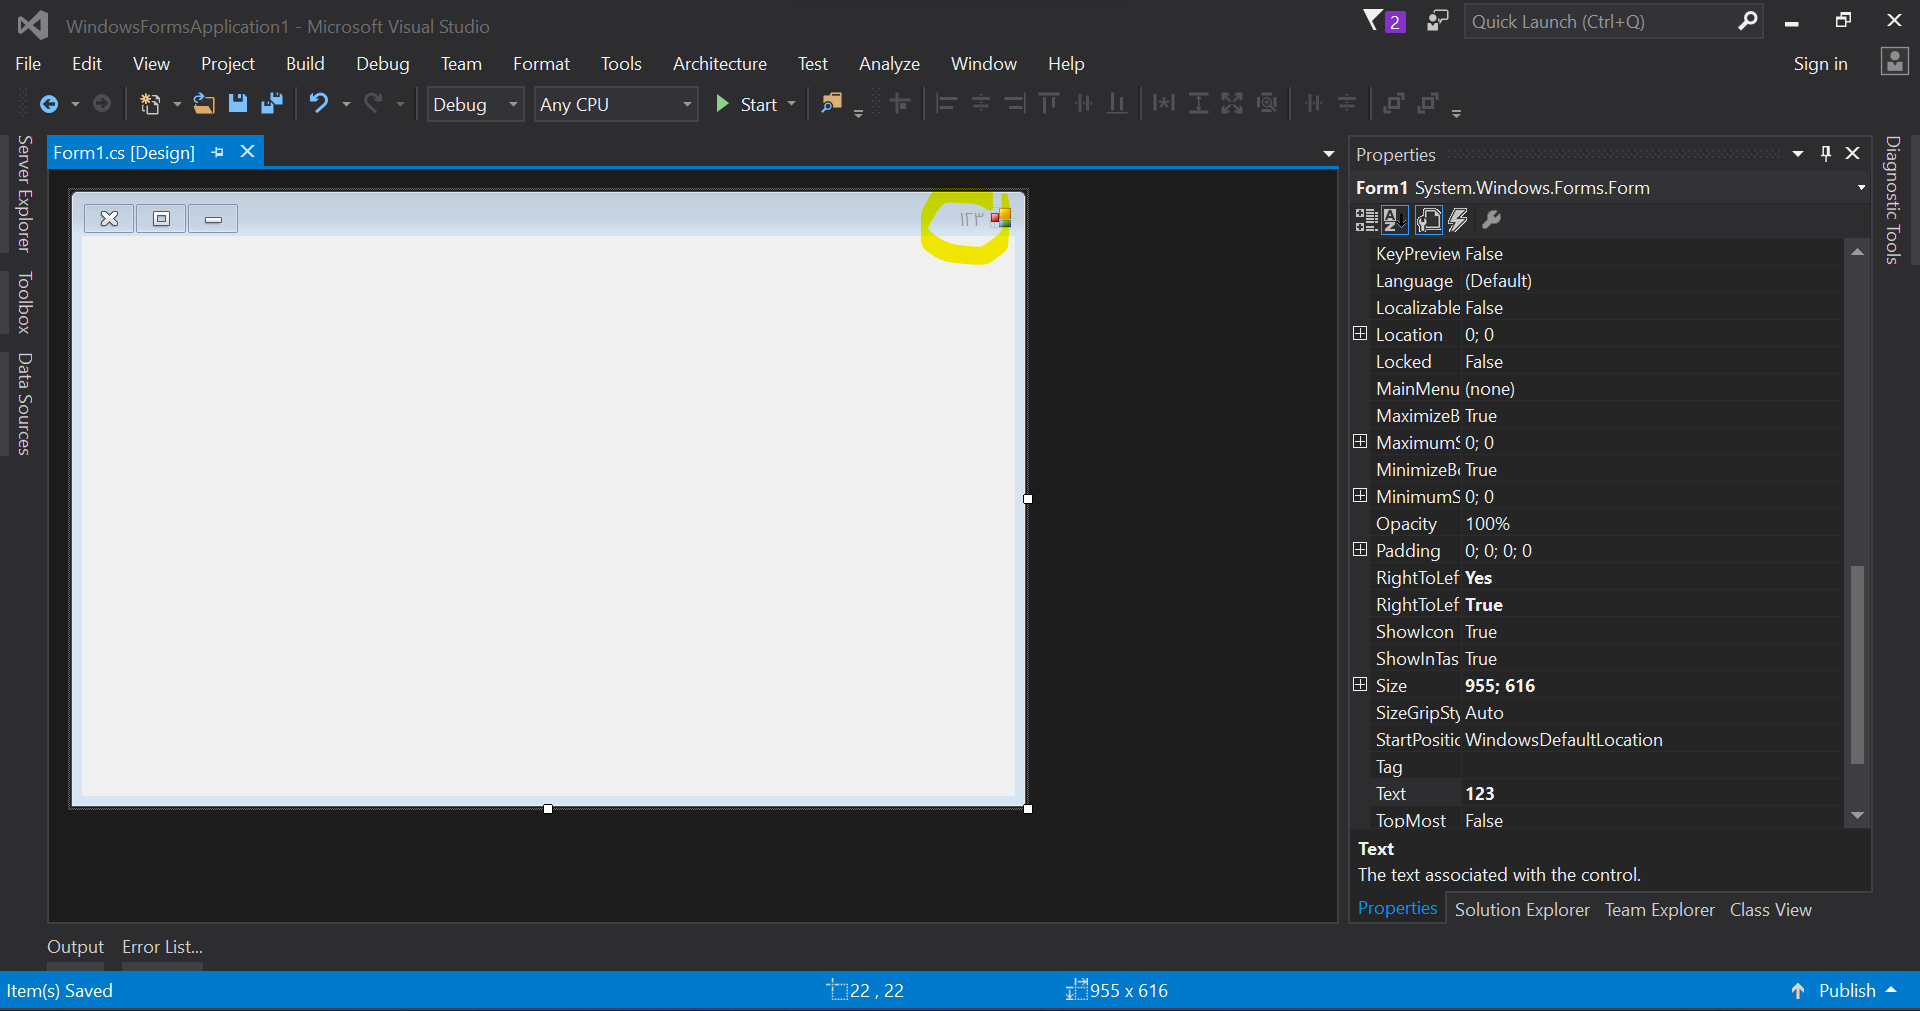Click the Save All icon
Screen dimensions: 1920x1011
point(271,104)
